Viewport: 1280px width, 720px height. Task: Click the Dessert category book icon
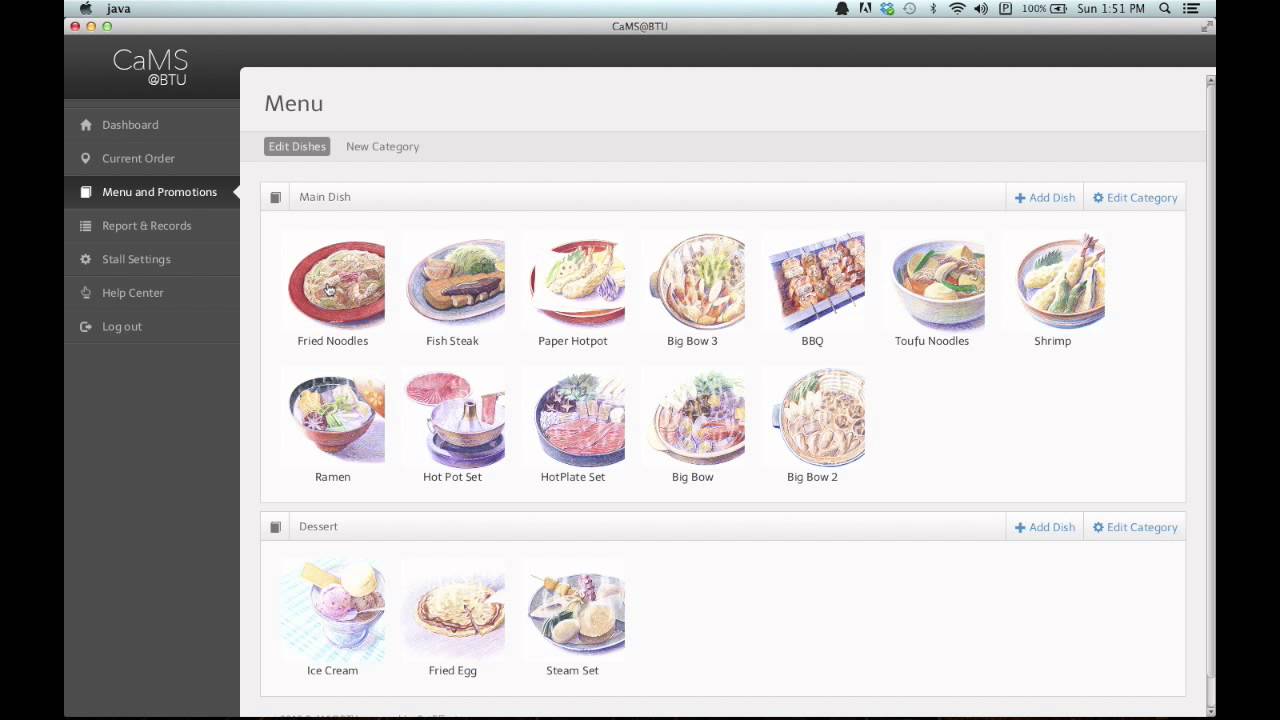(x=275, y=527)
